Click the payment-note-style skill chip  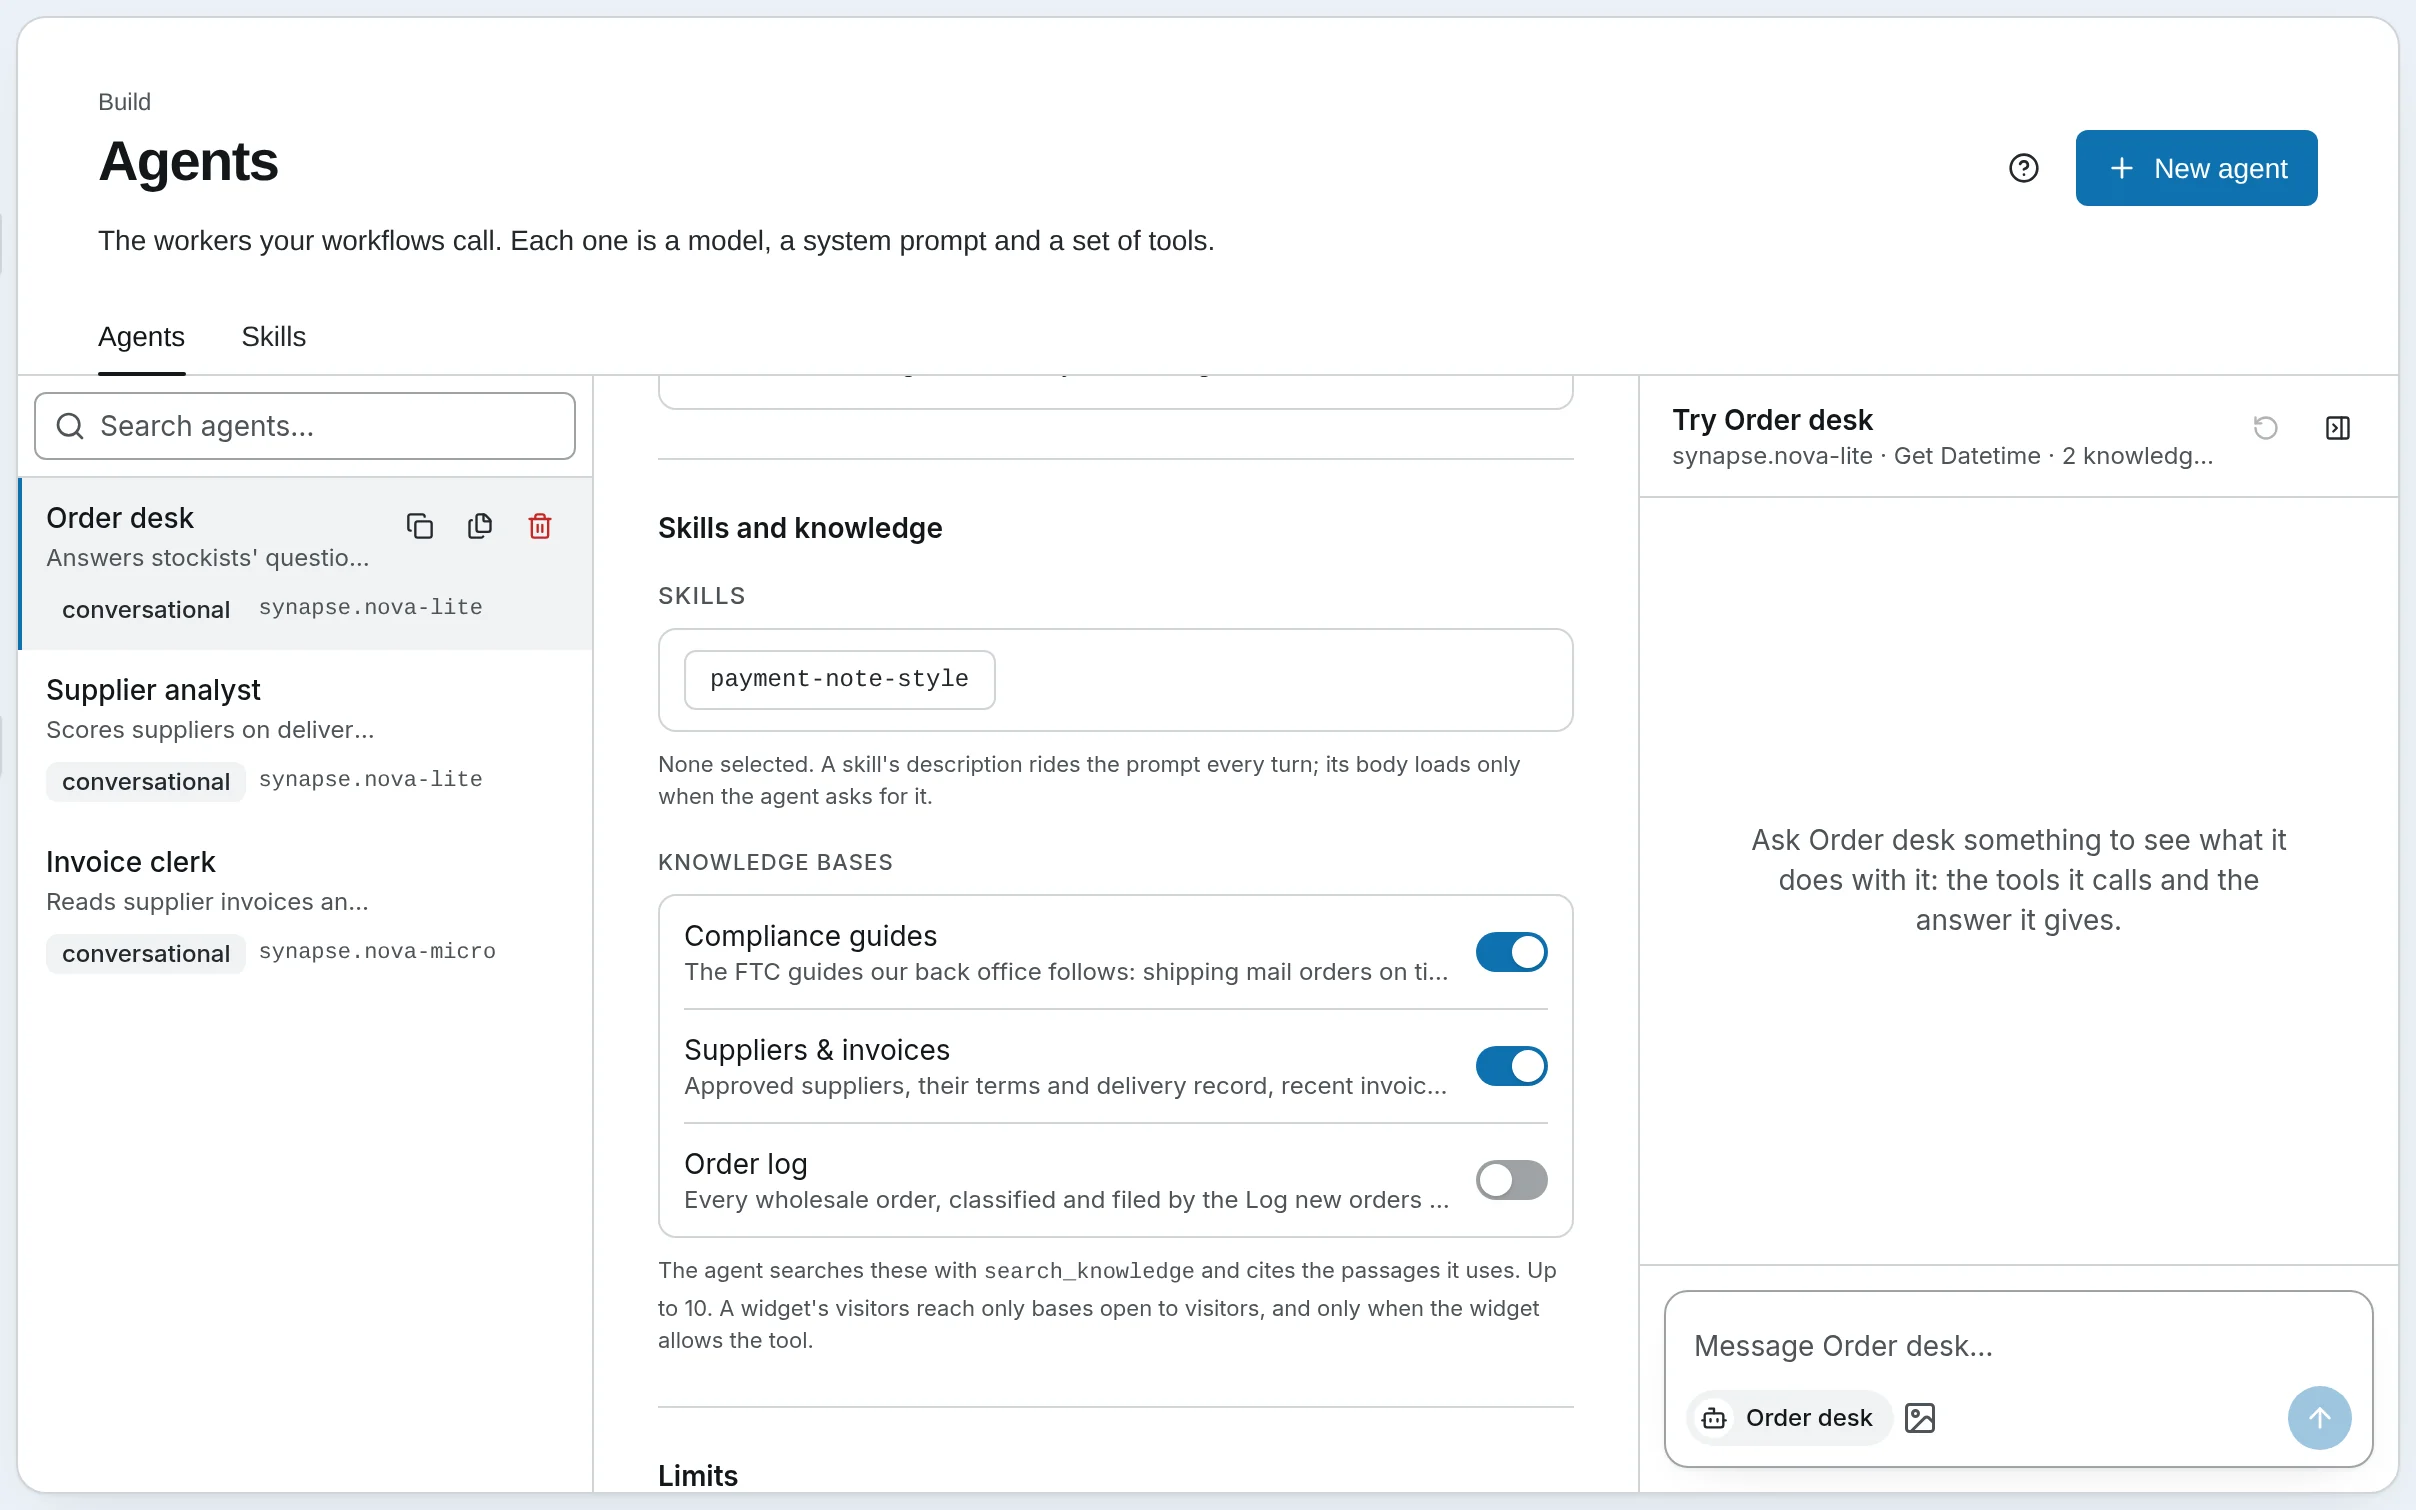tap(839, 679)
